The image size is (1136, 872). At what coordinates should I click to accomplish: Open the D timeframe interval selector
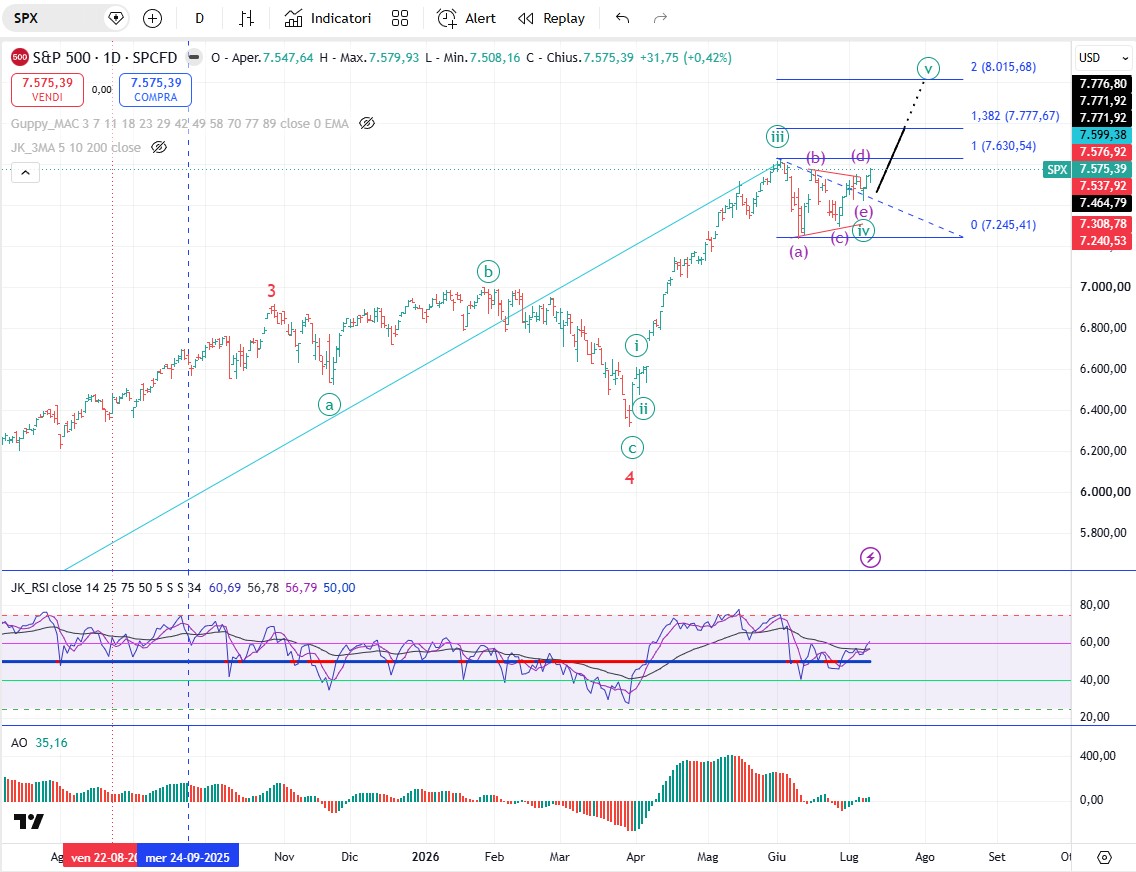pos(199,18)
